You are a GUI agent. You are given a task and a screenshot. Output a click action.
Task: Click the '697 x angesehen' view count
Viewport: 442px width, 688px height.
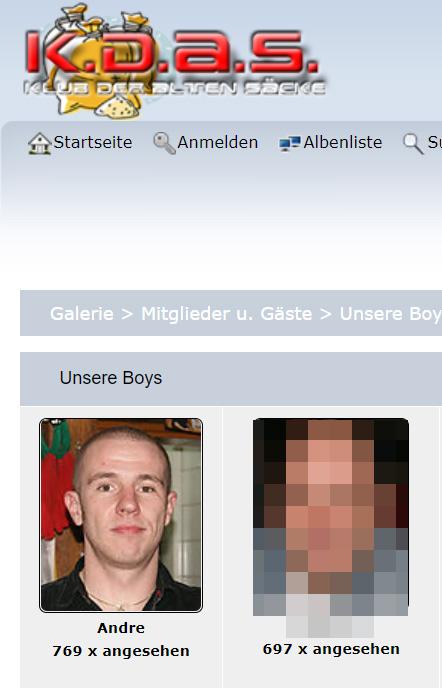tap(331, 649)
